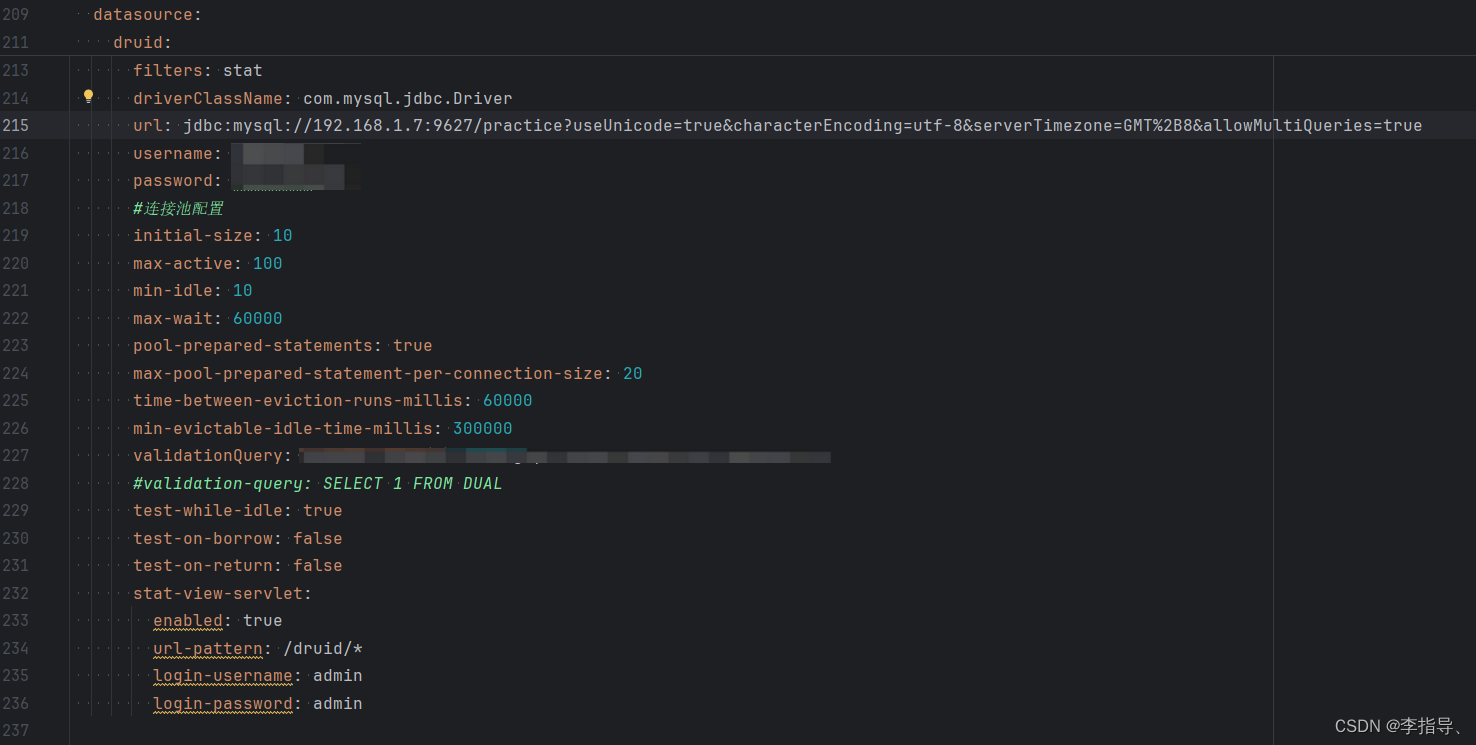
Task: Click 'com.mysql.jdbc.Driver' value
Action: pyautogui.click(x=408, y=98)
